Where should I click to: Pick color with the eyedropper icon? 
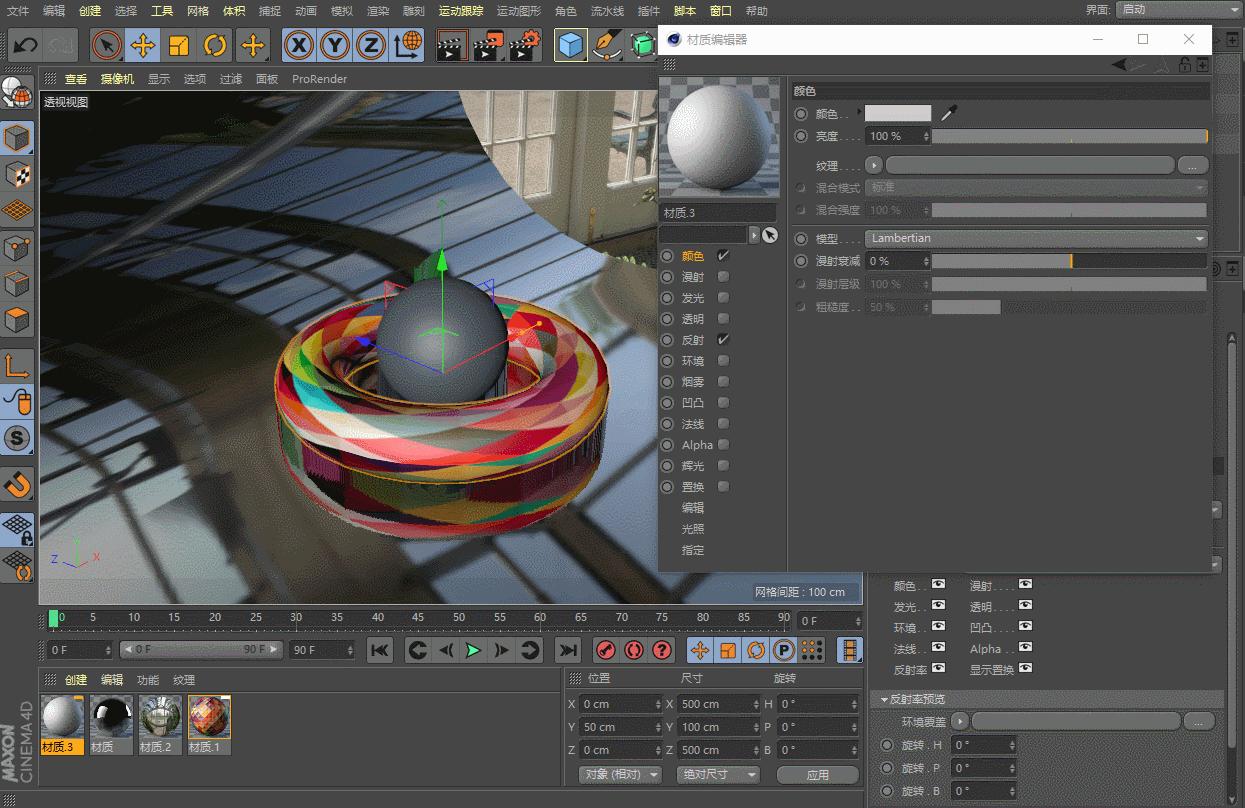tap(948, 114)
